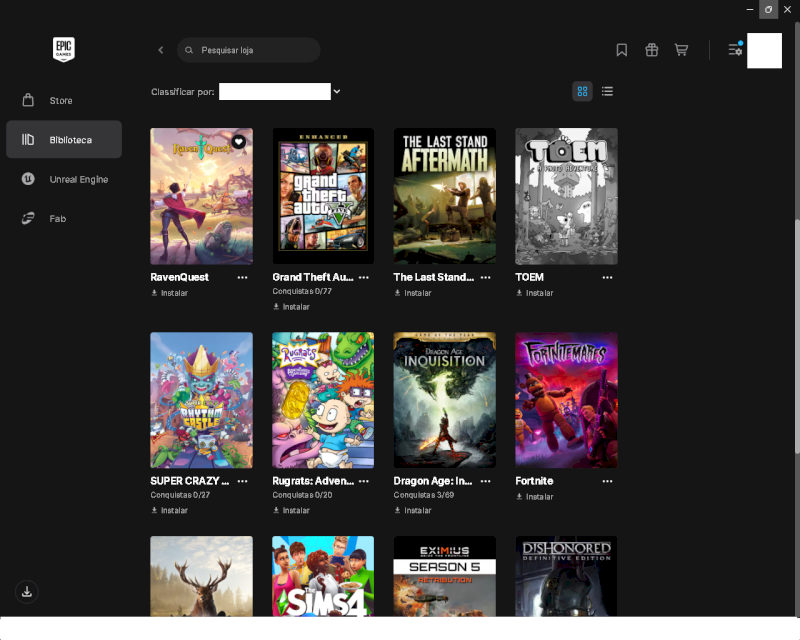Install Dragon Age Inquisition
This screenshot has height=640, width=800.
click(413, 510)
